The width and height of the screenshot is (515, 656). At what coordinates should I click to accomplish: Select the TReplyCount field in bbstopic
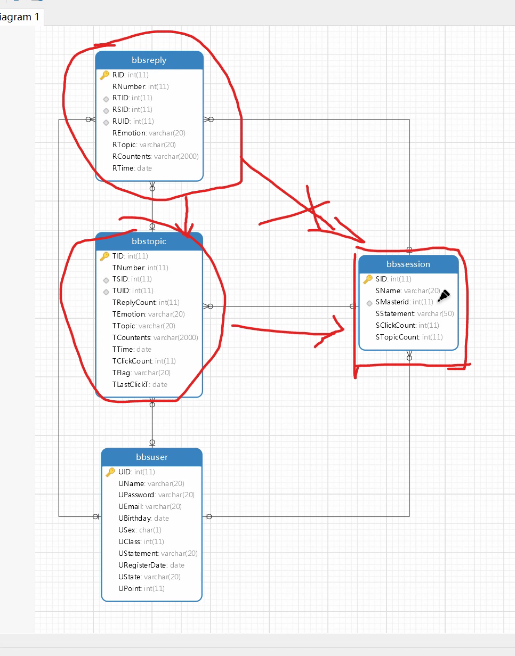(x=146, y=302)
